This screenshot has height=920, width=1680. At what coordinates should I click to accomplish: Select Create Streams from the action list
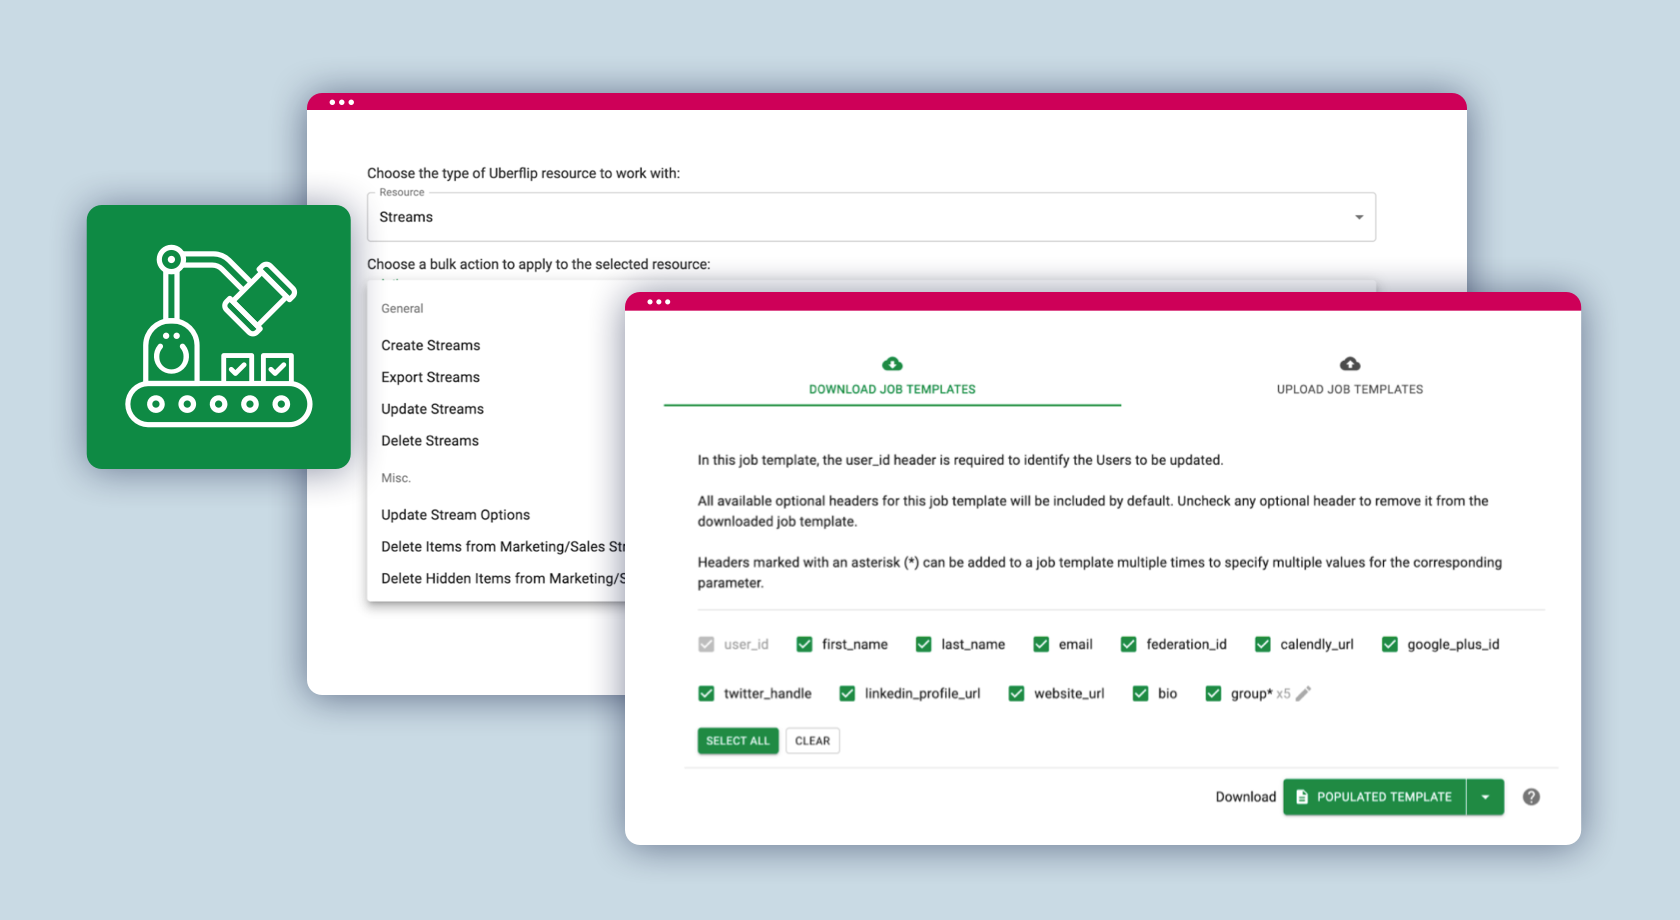(431, 346)
